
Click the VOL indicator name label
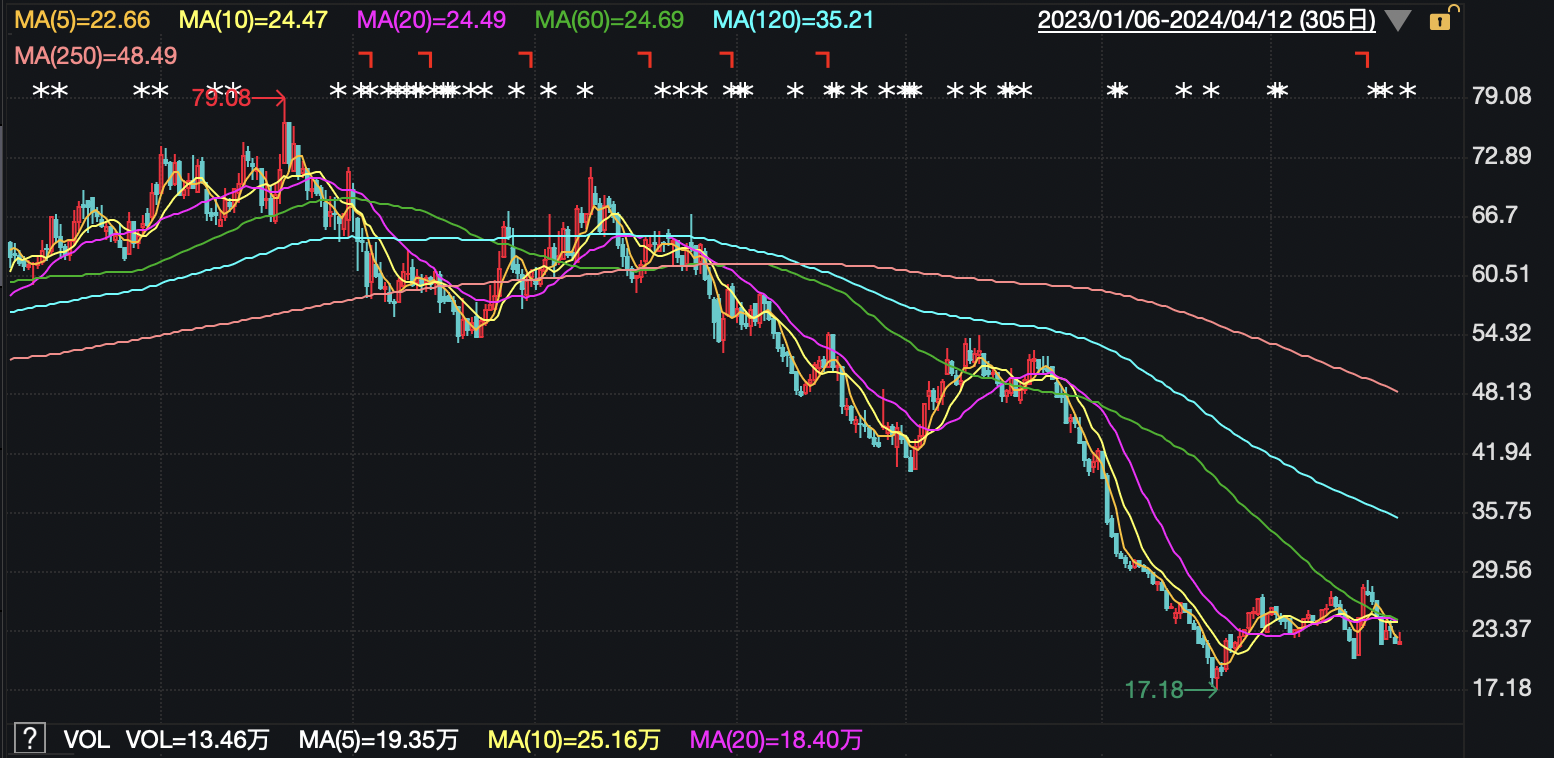coord(86,740)
